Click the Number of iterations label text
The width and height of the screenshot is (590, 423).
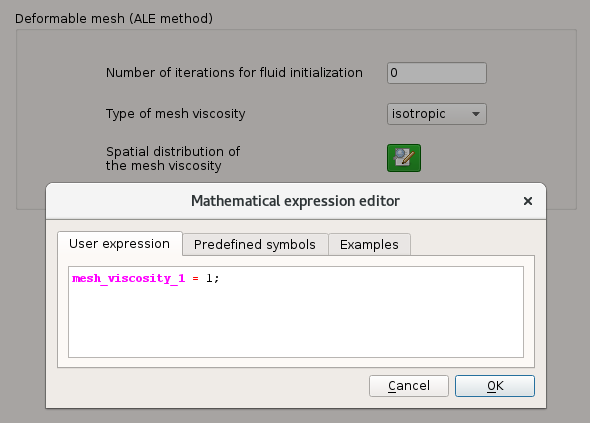coord(234,73)
